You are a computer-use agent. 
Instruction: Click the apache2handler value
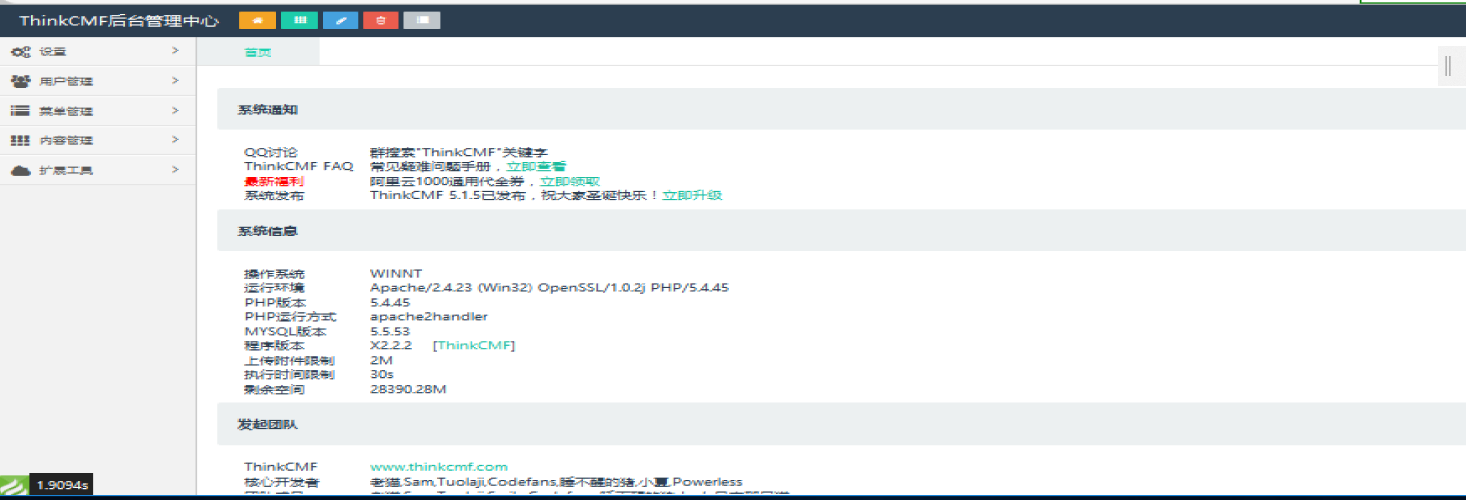click(429, 316)
